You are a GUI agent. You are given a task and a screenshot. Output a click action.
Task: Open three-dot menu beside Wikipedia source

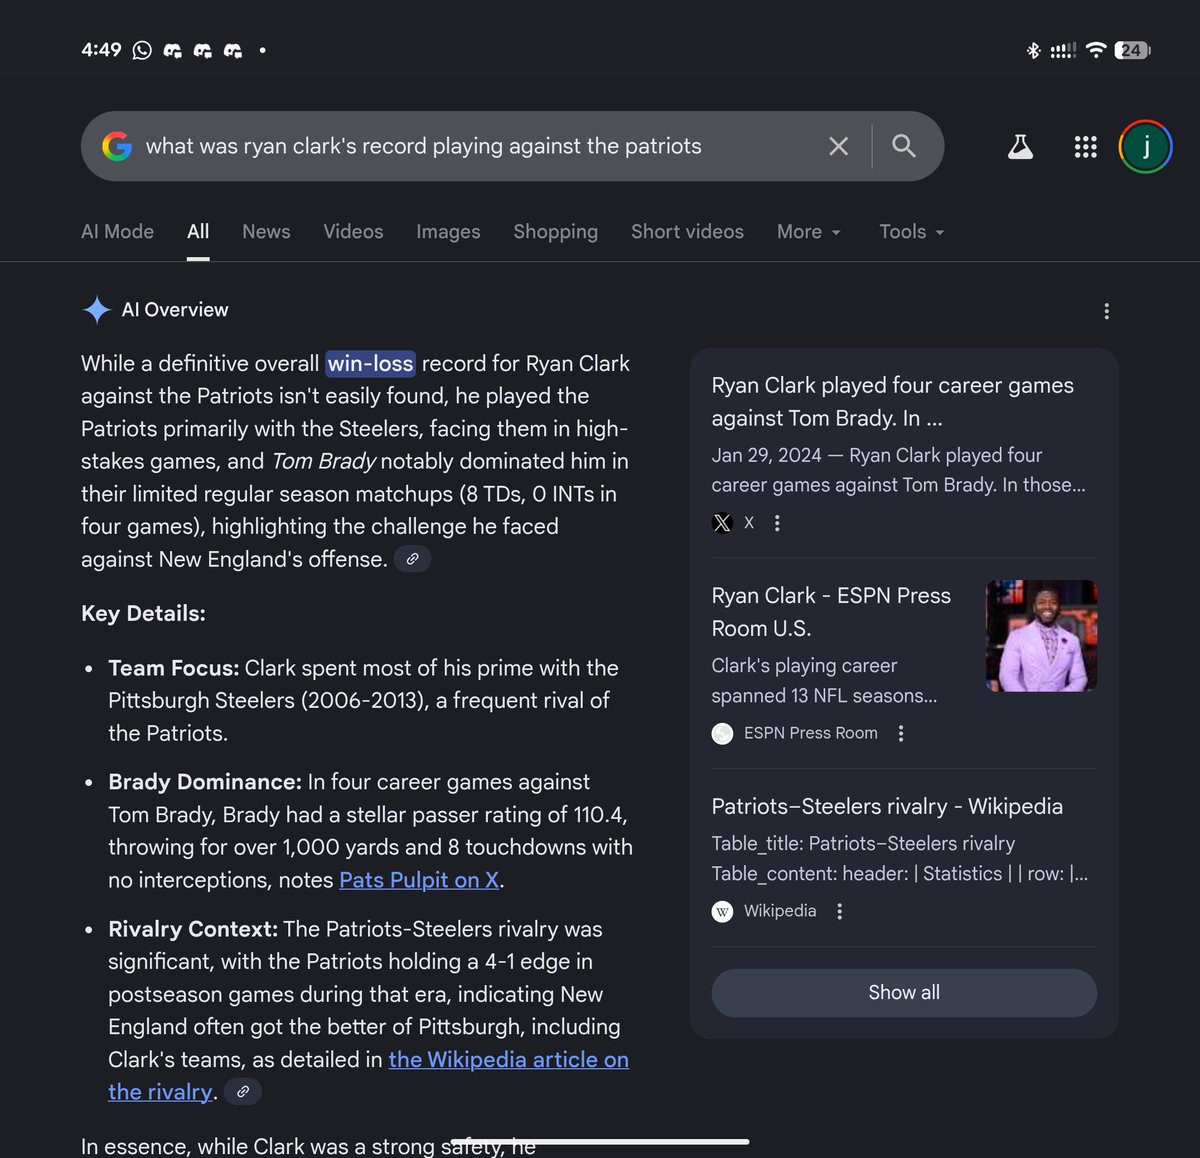[840, 911]
